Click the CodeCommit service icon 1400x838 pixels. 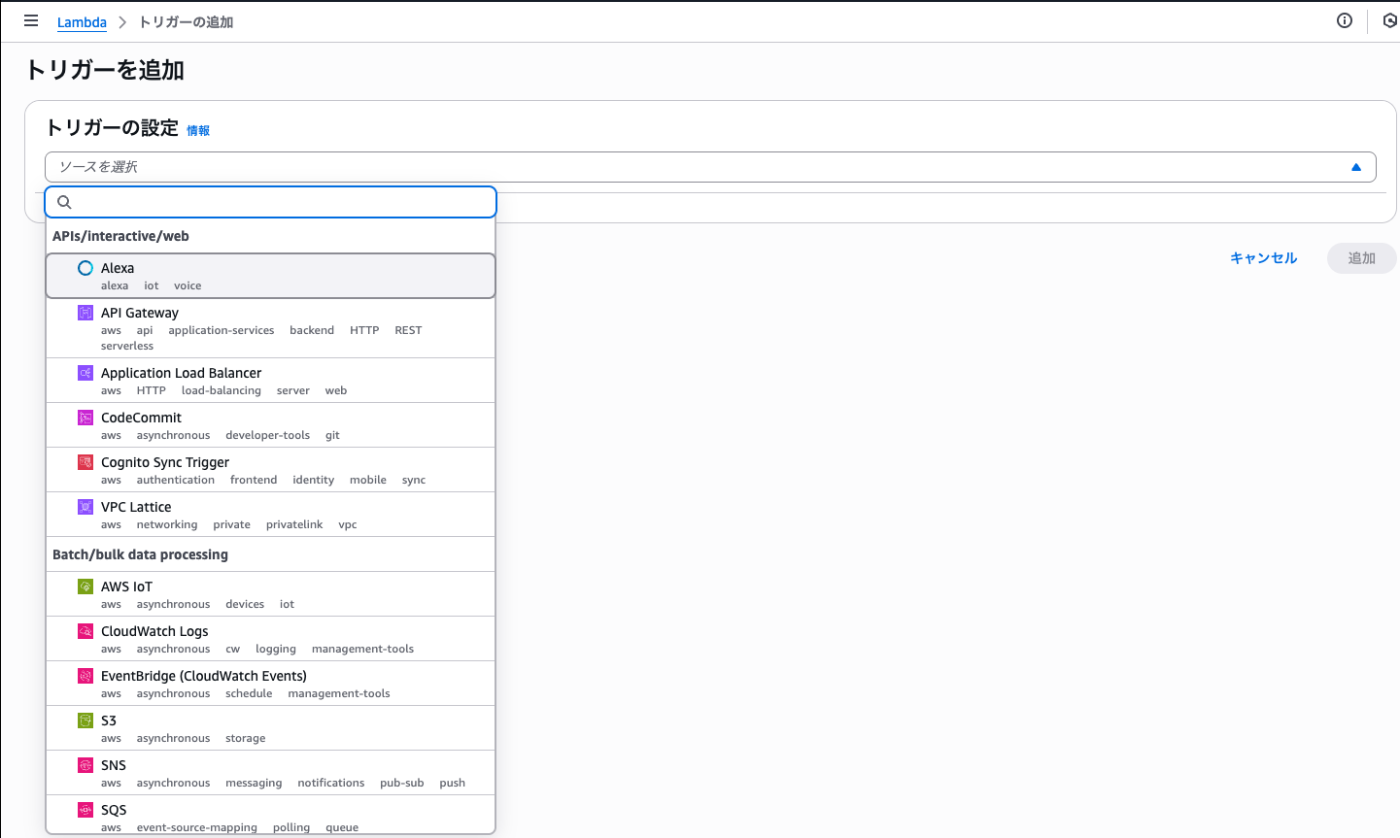tap(86, 418)
